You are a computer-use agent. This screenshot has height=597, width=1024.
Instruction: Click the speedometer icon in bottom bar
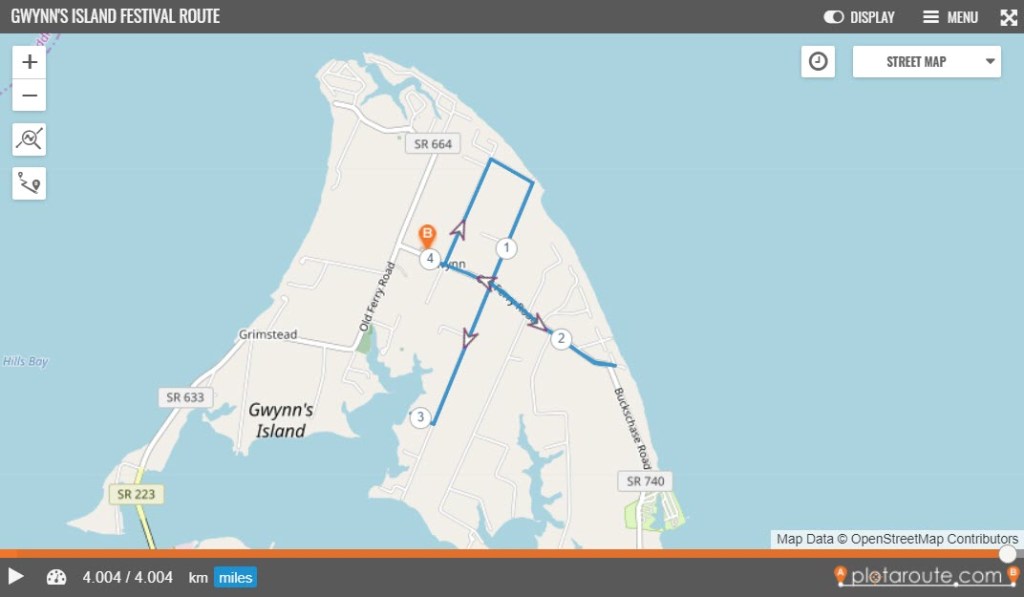tap(57, 577)
